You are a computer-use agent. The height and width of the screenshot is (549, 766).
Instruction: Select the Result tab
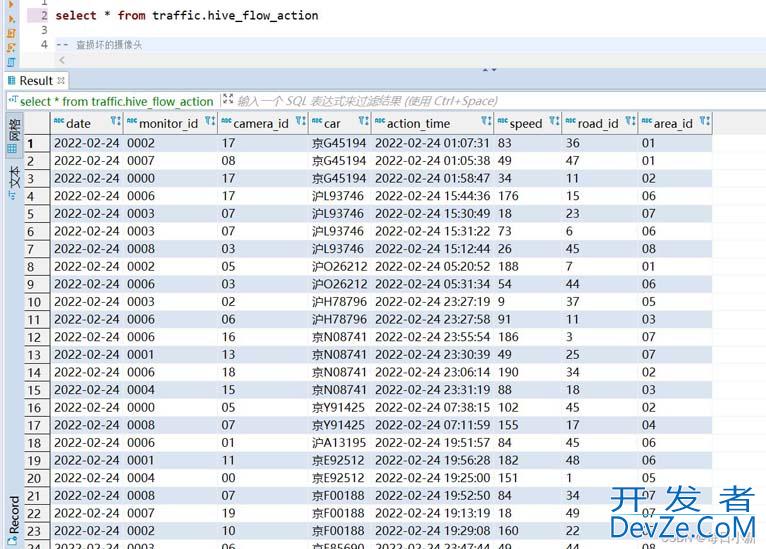35,80
